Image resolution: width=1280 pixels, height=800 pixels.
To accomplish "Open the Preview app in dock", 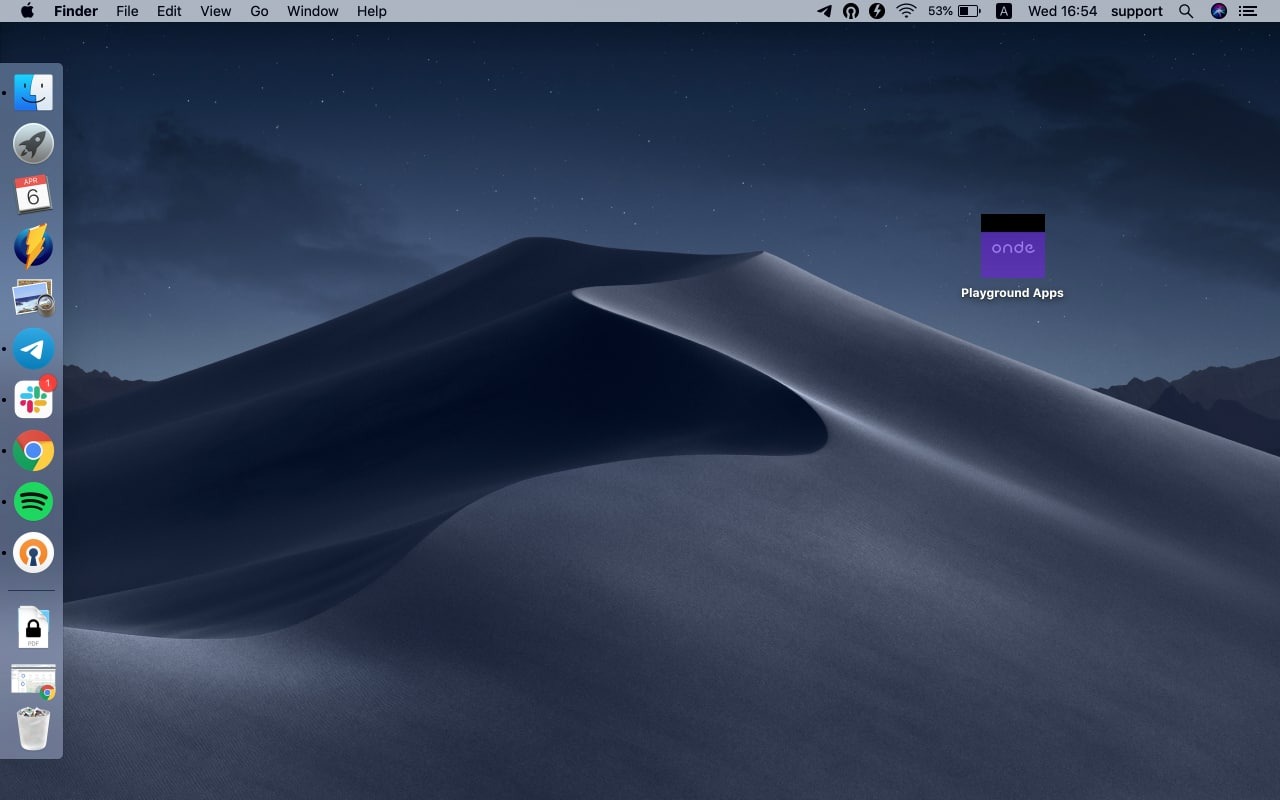I will point(33,298).
